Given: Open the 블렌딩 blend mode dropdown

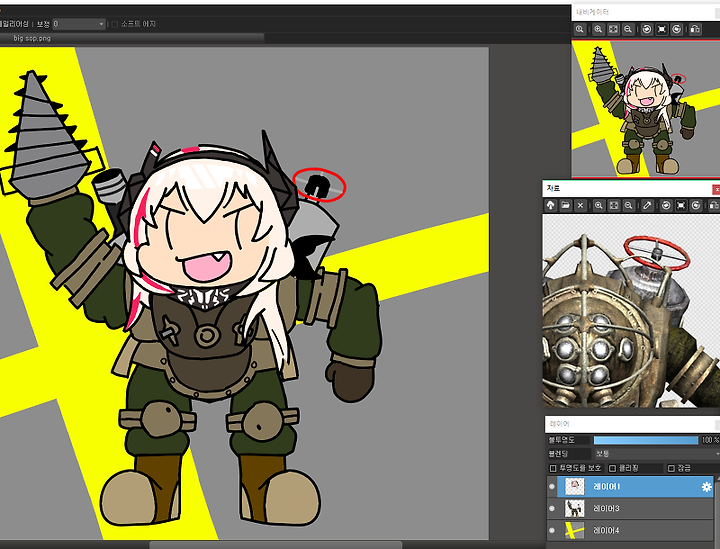Looking at the screenshot, I should [657, 454].
